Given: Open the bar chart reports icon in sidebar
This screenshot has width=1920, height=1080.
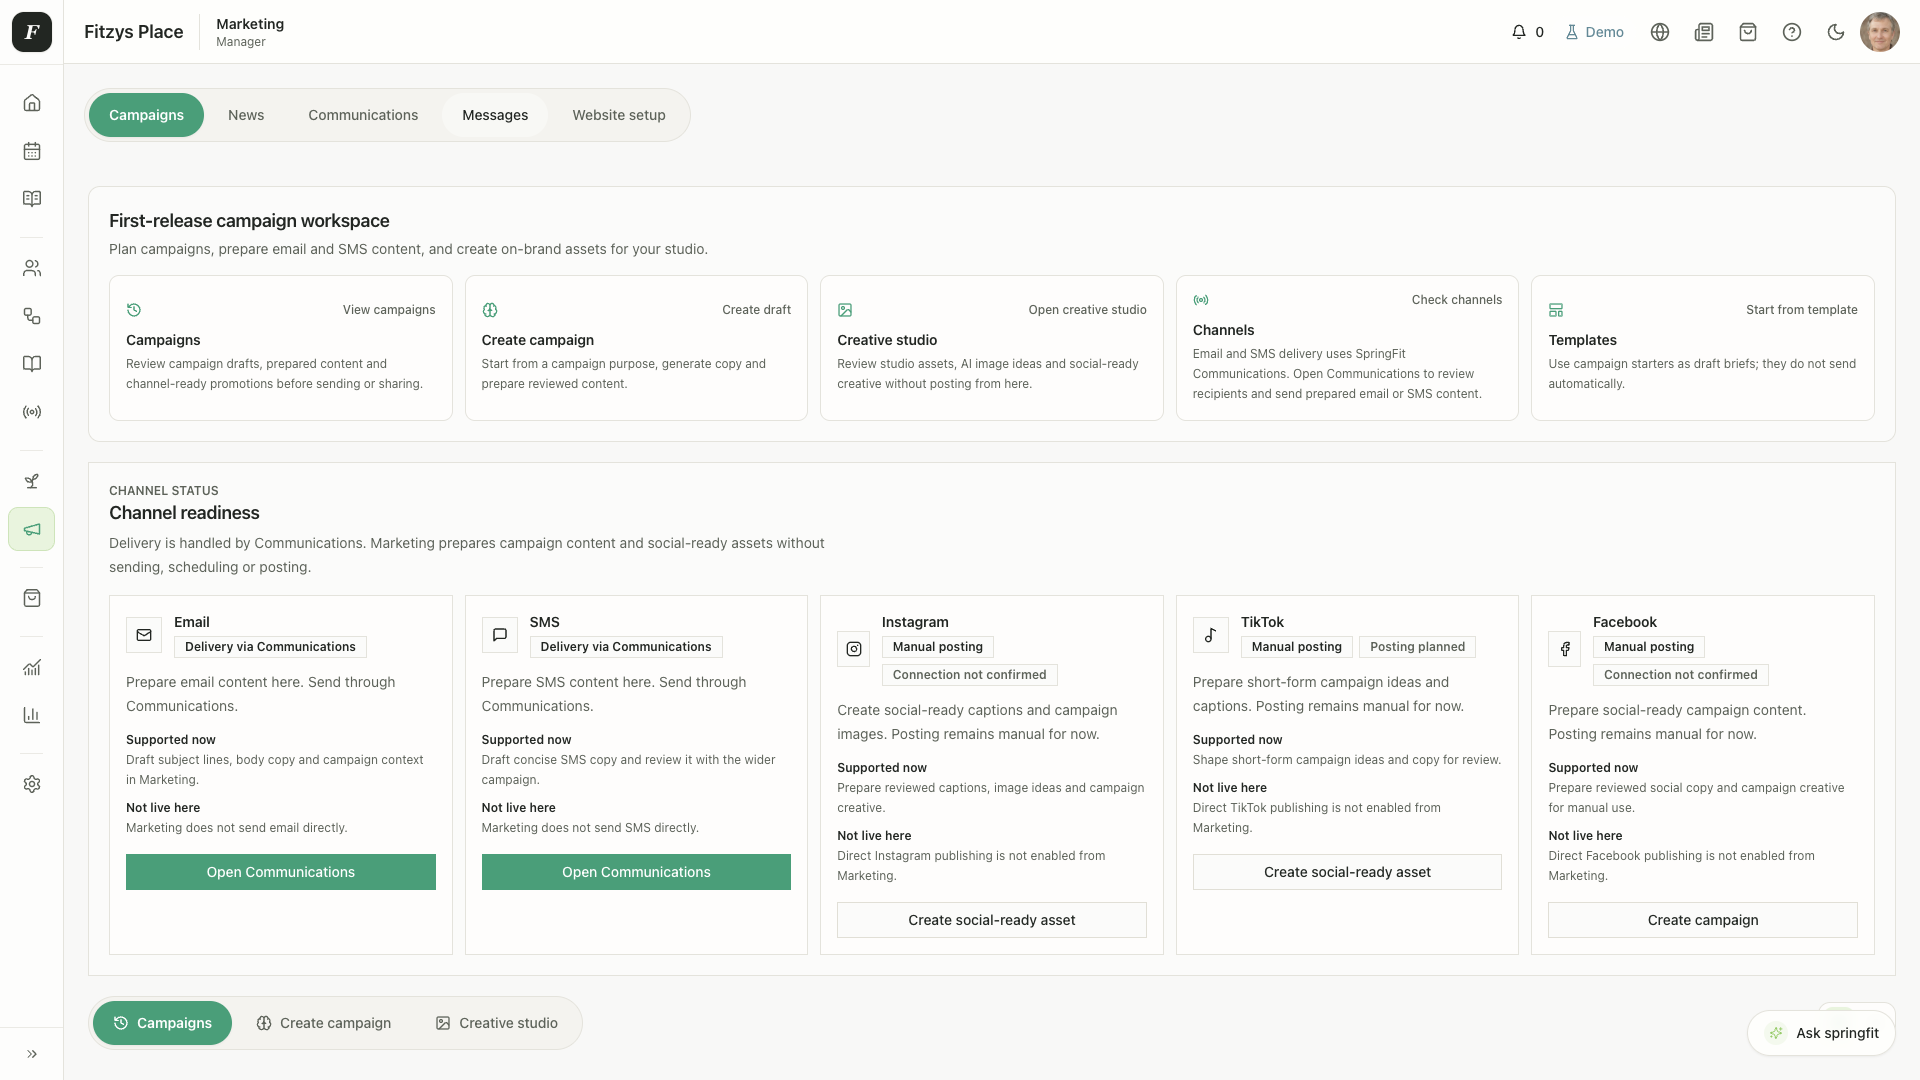Looking at the screenshot, I should [x=32, y=715].
